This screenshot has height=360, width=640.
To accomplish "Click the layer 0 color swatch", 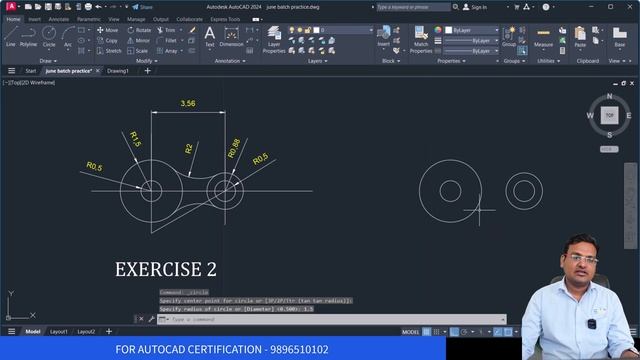I will (316, 30).
